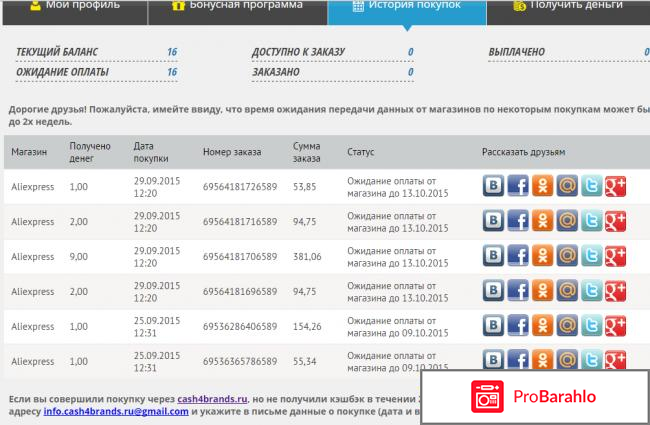Click Mail.ru icon for order 69564181696589
The width and height of the screenshot is (650, 425).
point(567,291)
